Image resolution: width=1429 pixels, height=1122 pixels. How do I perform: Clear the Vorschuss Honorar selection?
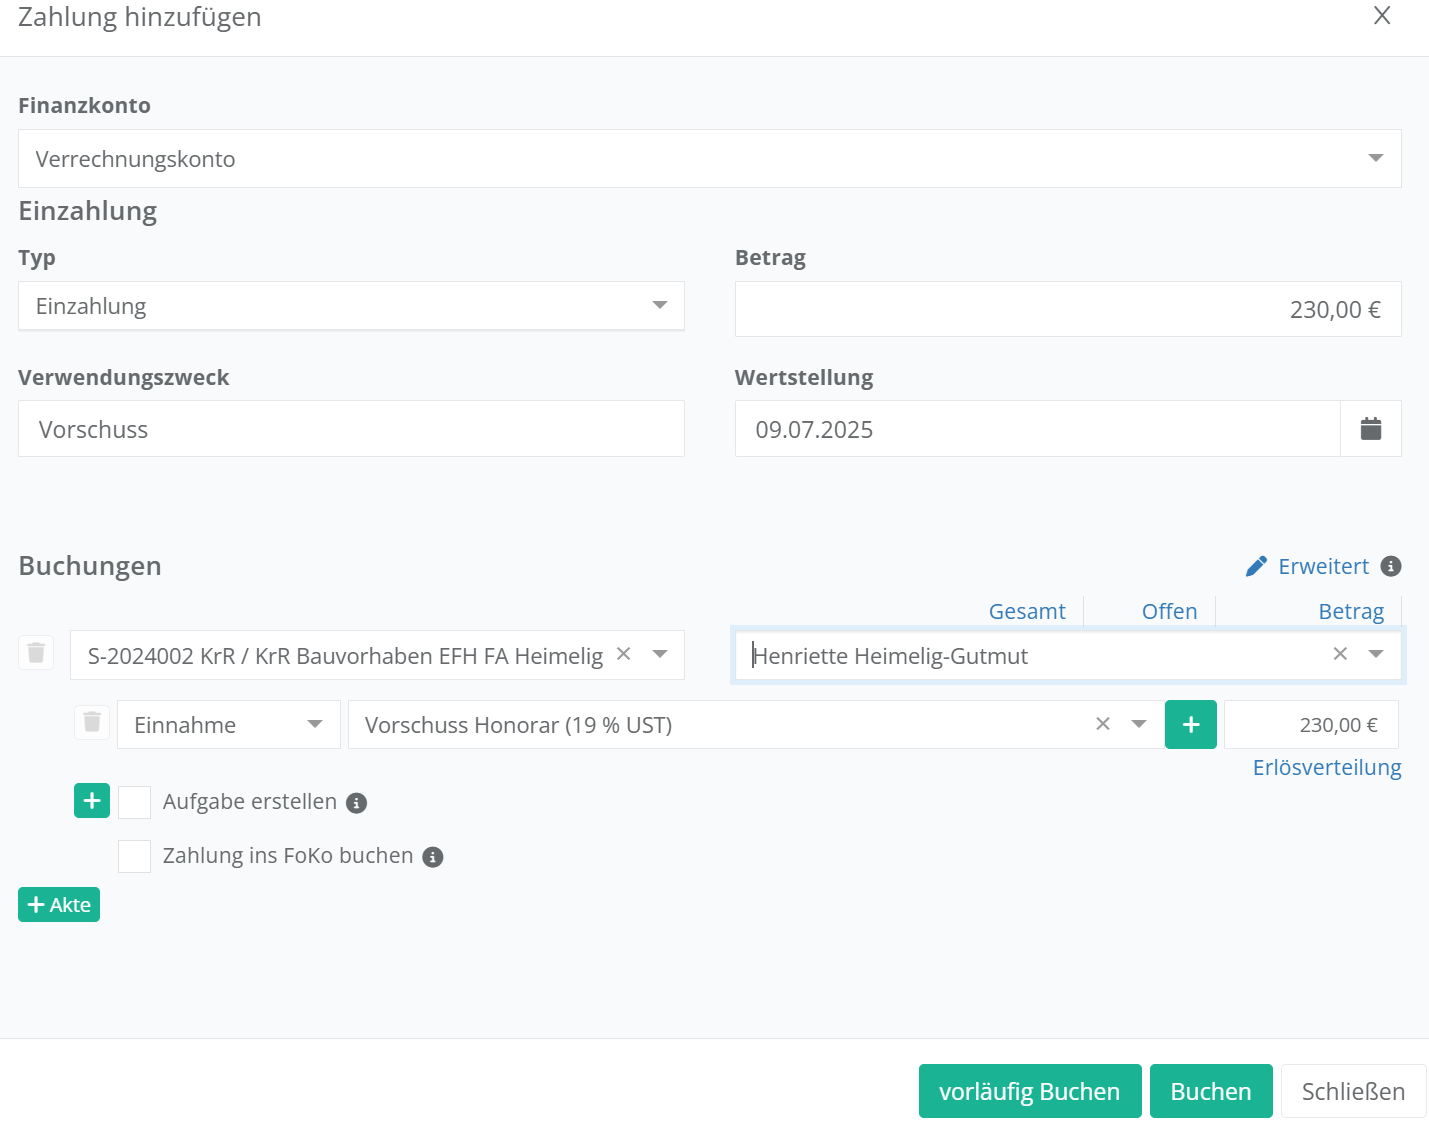click(x=1103, y=724)
